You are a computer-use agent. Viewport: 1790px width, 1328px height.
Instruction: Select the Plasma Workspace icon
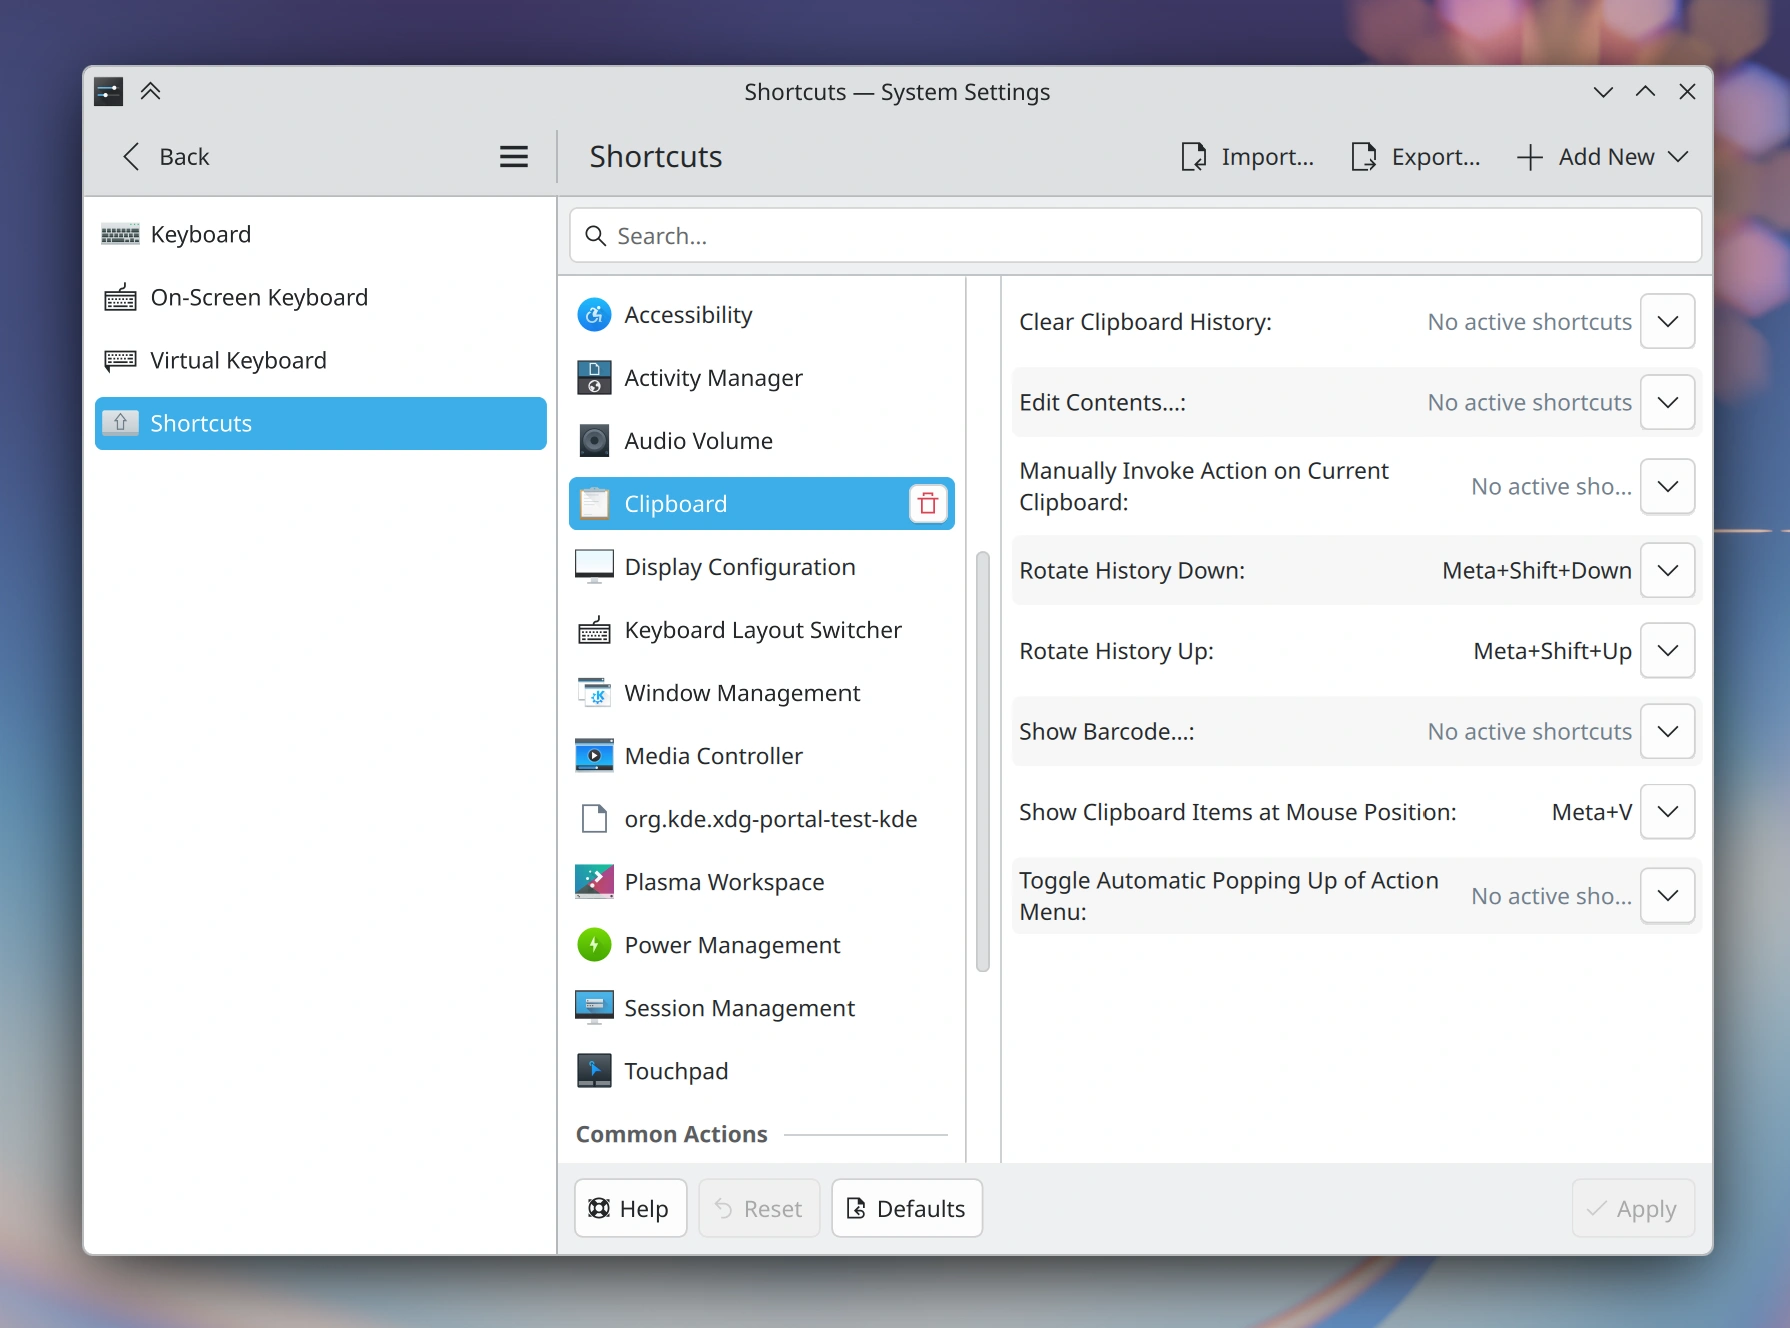point(594,882)
